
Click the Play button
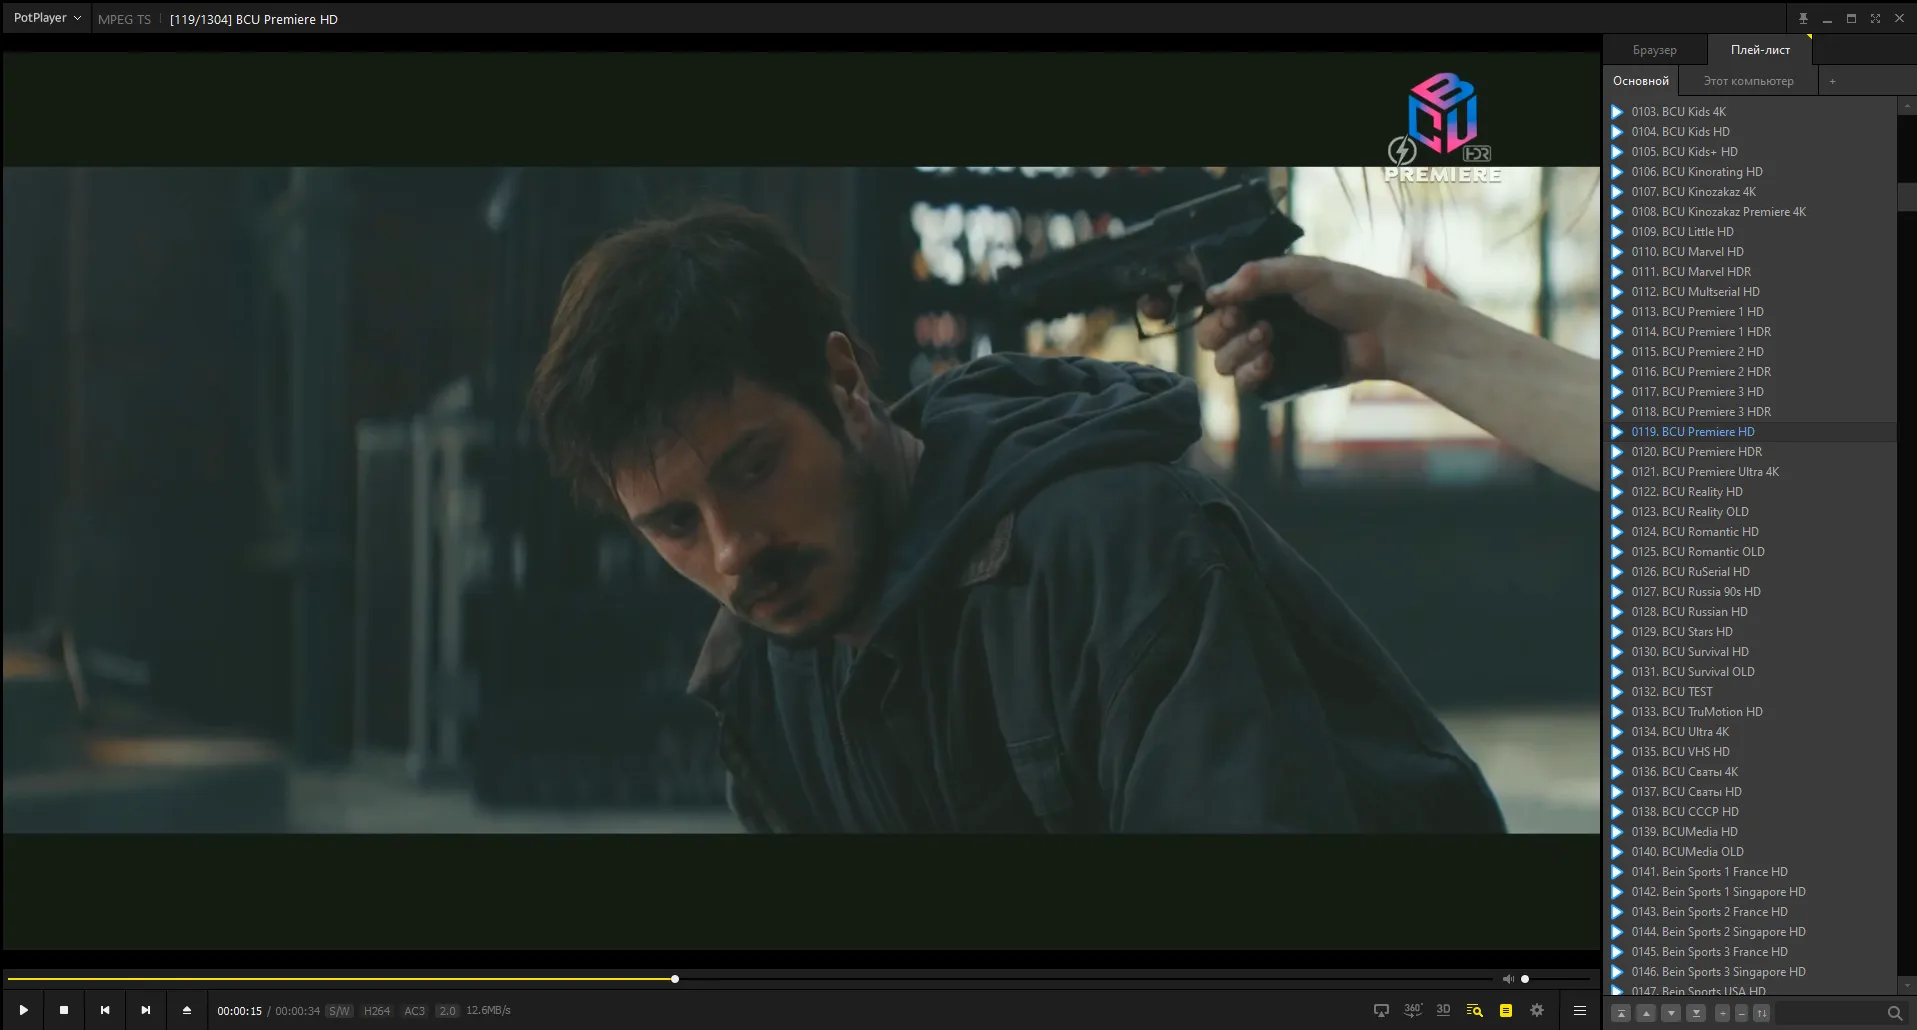click(24, 1010)
